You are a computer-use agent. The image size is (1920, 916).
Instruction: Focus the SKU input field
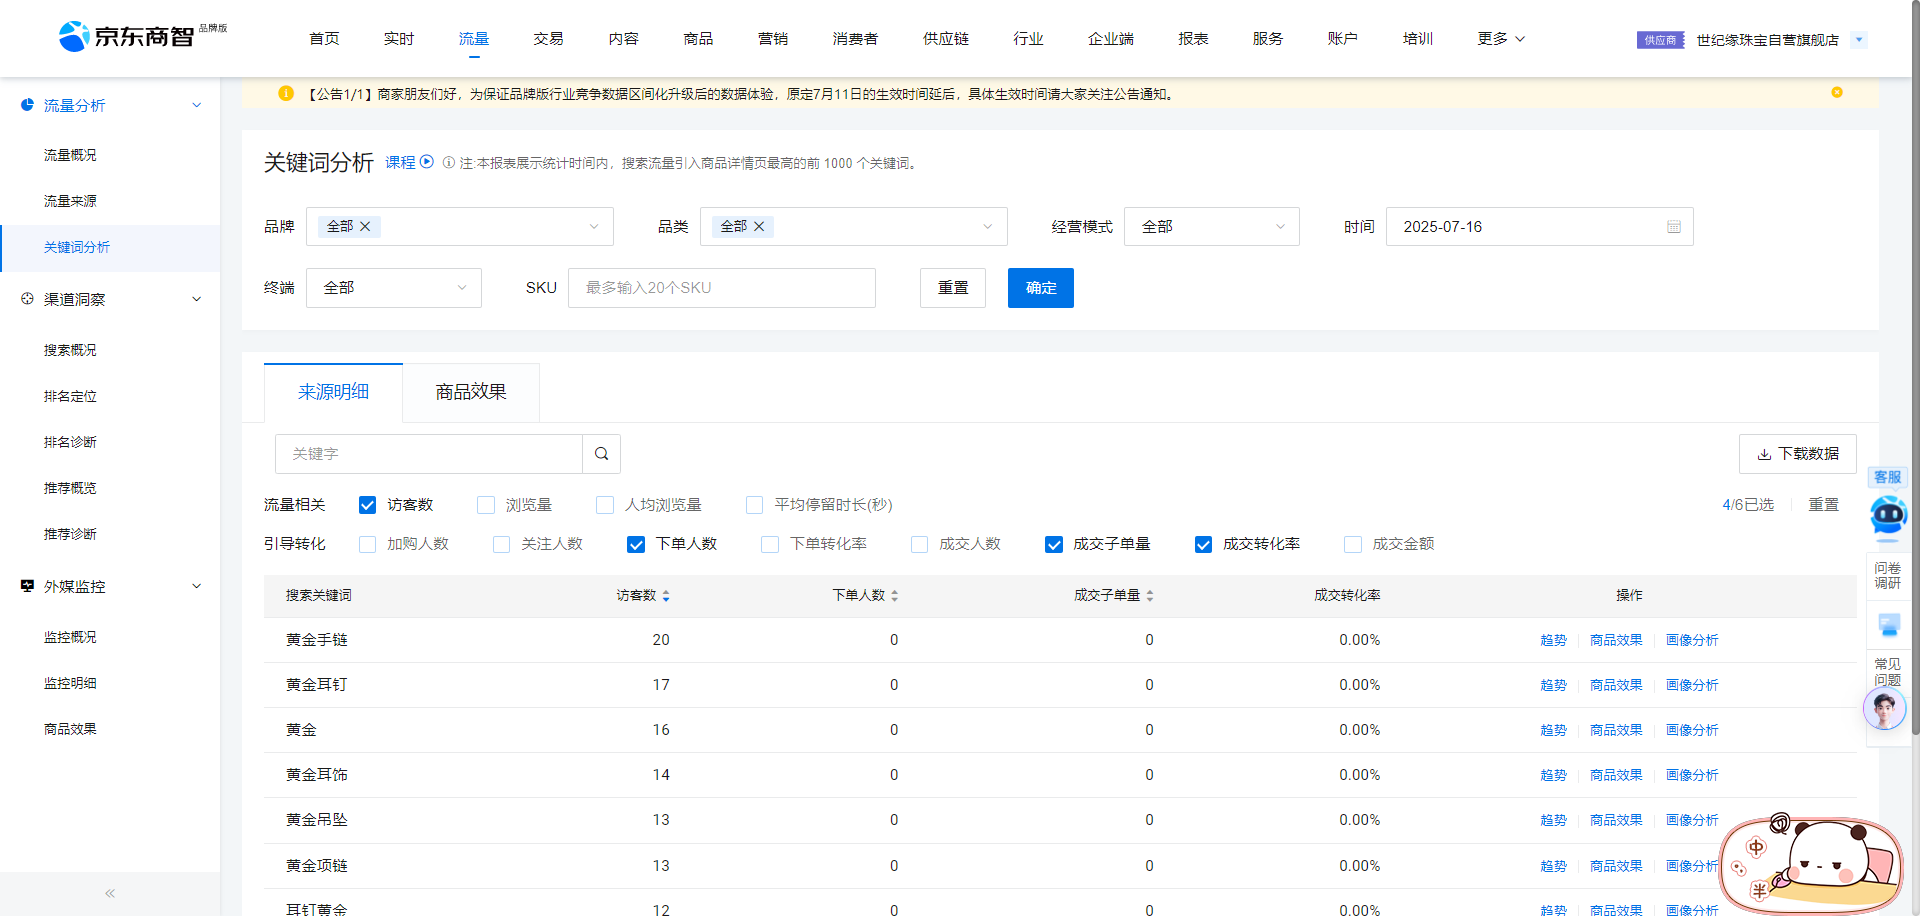pos(721,288)
